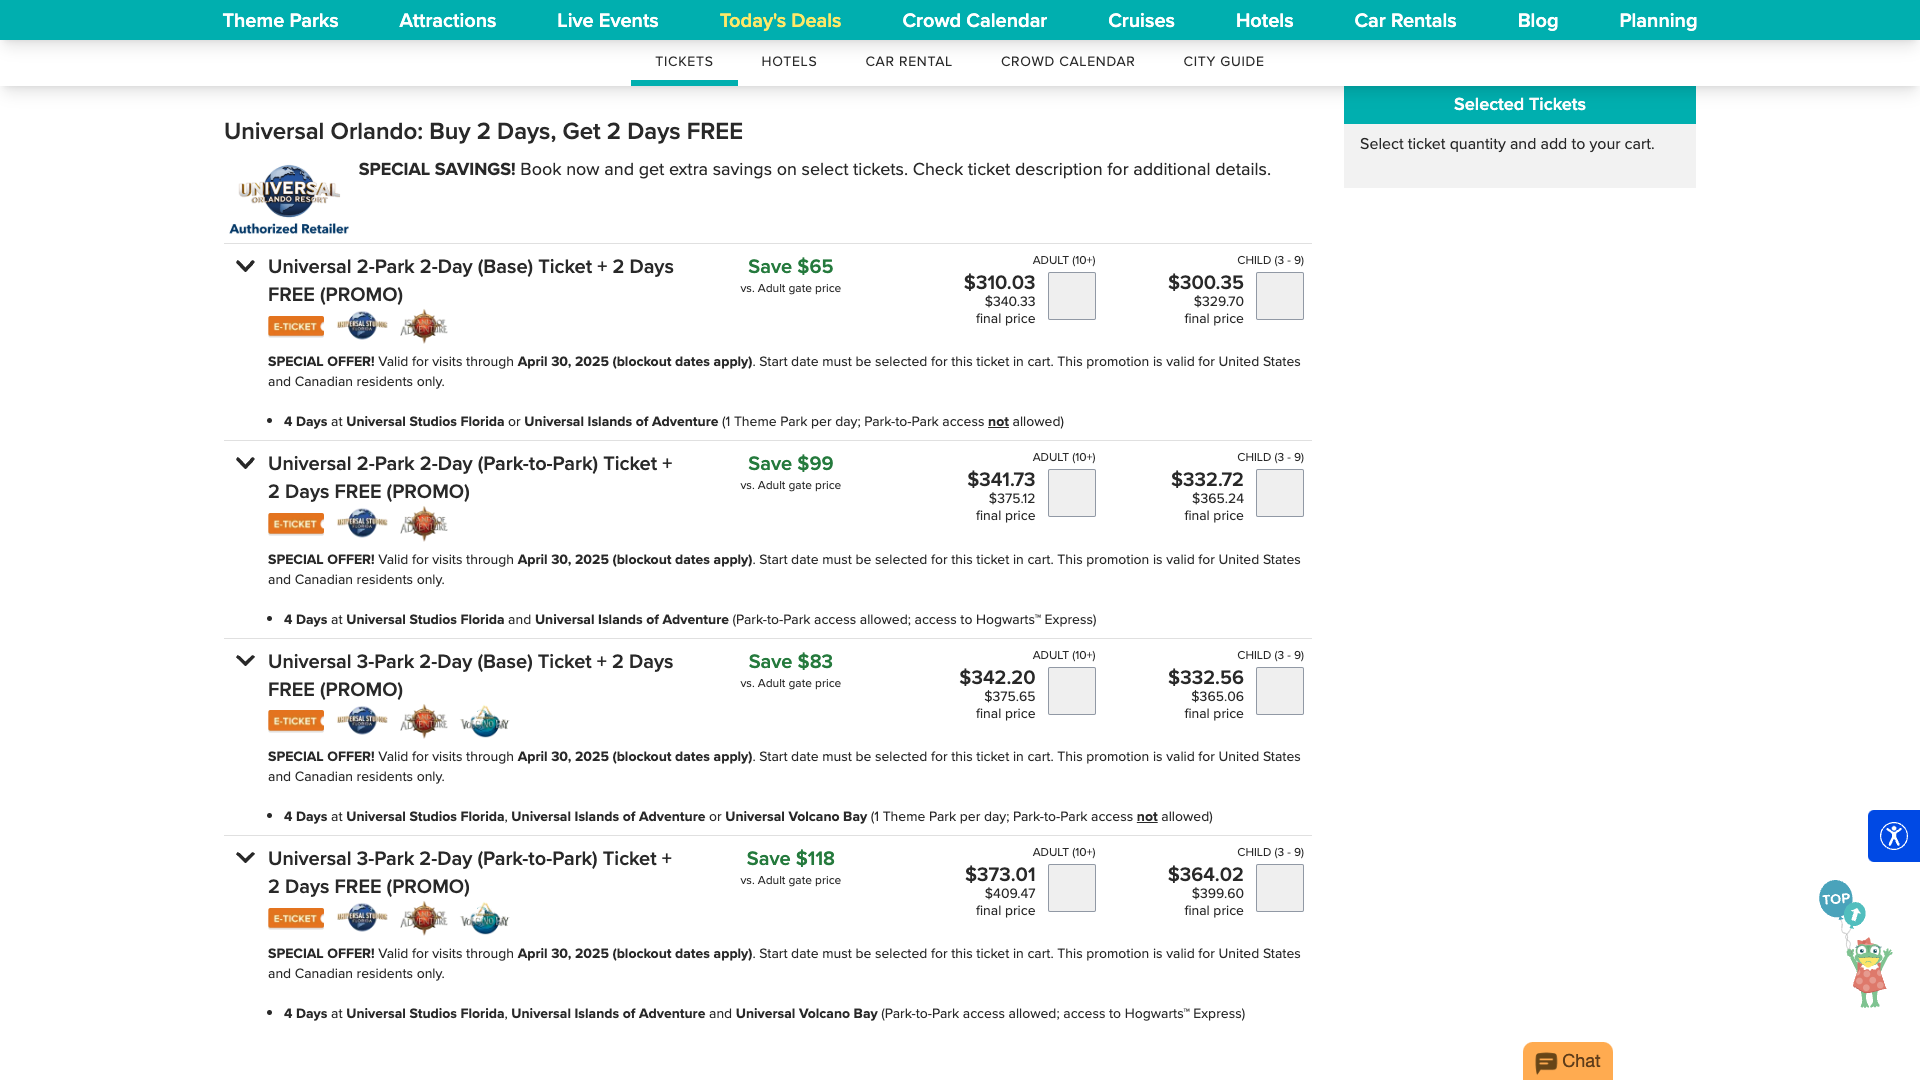
Task: Collapse the 3-Park 2-Day Base ticket details
Action: pyautogui.click(x=245, y=661)
